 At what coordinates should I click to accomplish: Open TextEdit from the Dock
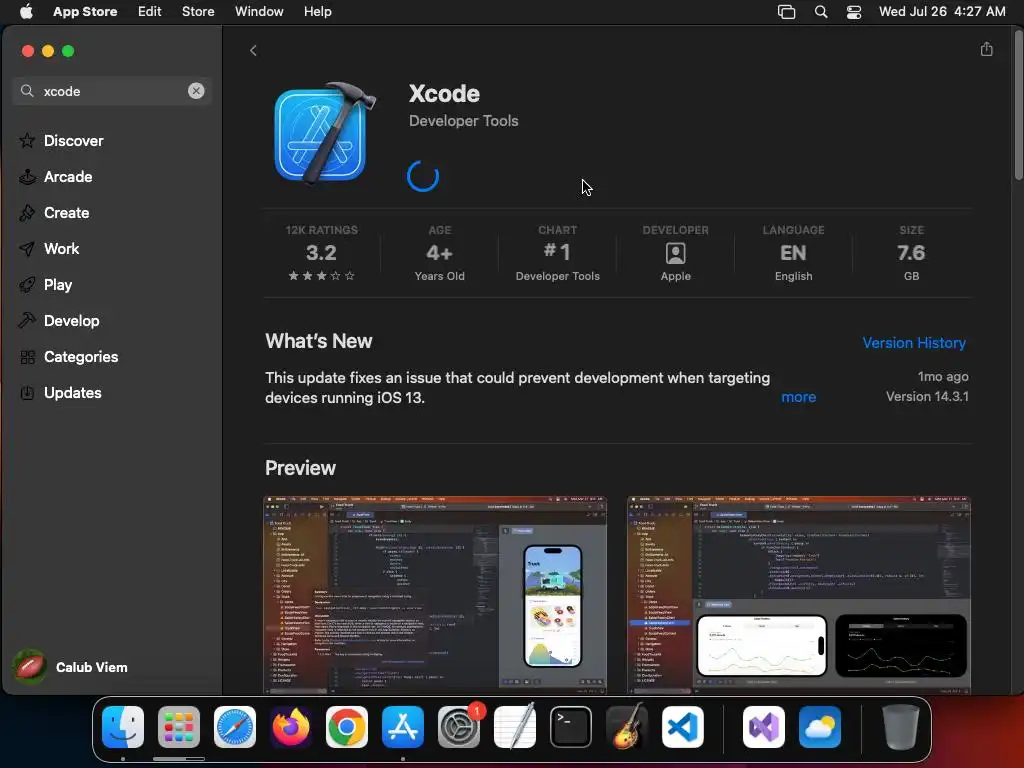[515, 726]
